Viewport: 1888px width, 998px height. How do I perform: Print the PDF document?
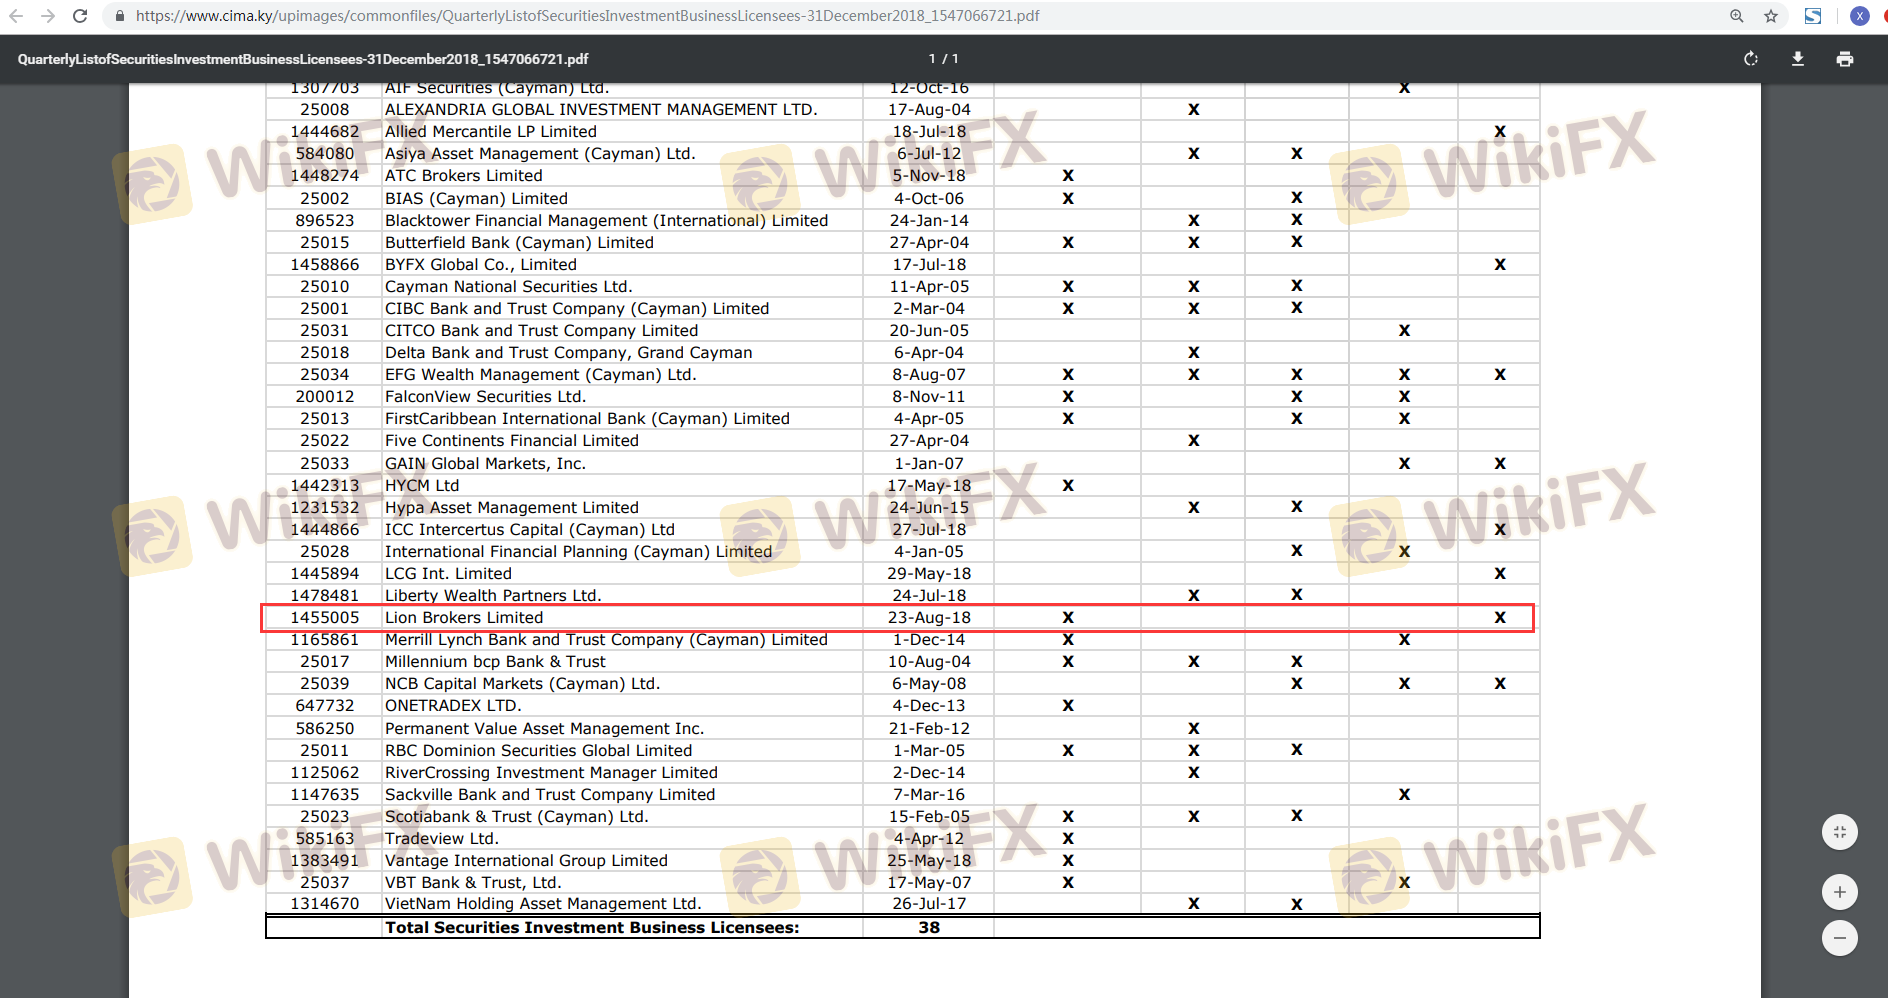pos(1845,59)
